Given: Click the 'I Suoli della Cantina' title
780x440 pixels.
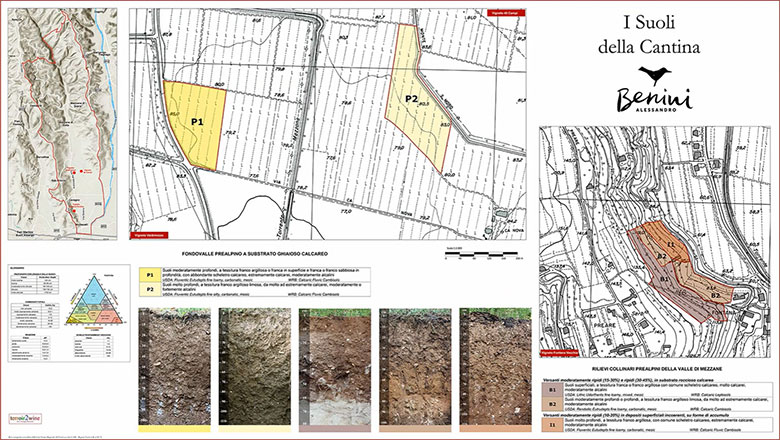Looking at the screenshot, I should [649, 35].
